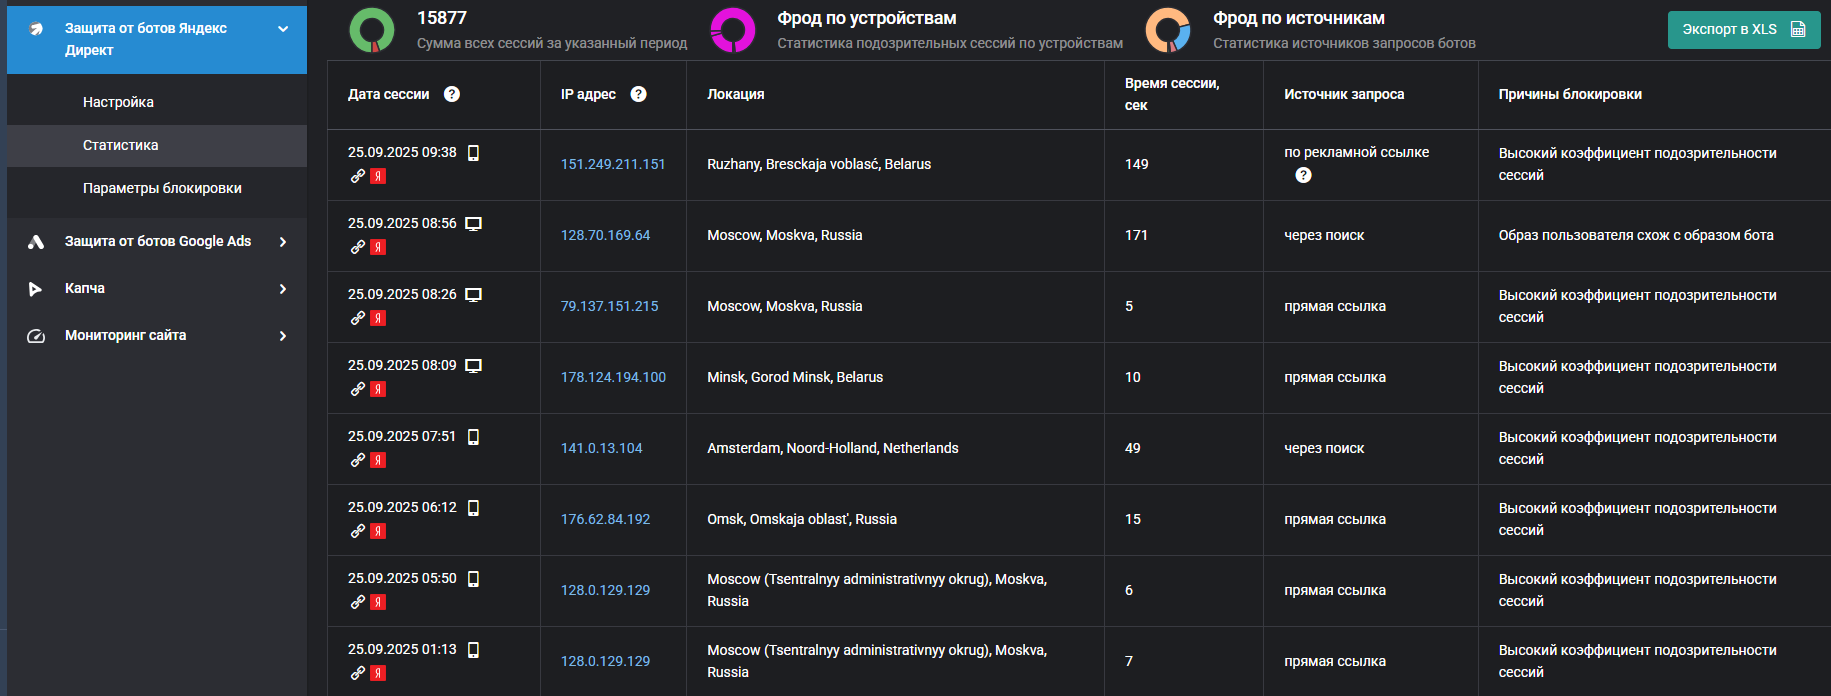Click the magenta Фрод по устройствам chart icon
The height and width of the screenshot is (696, 1831).
pyautogui.click(x=732, y=30)
